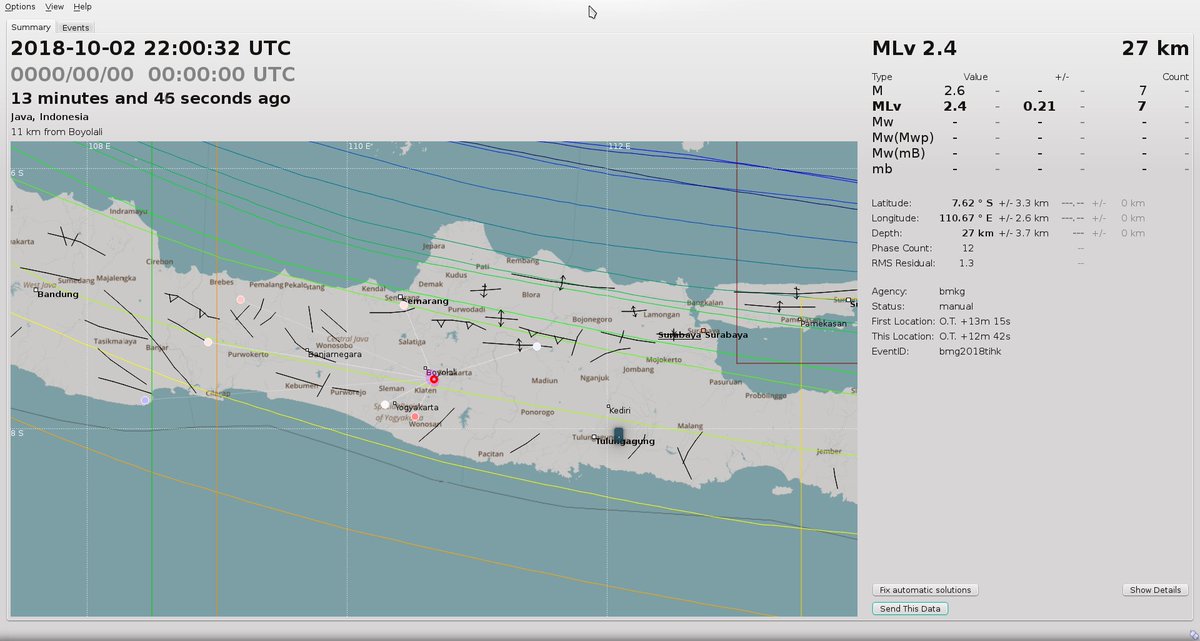This screenshot has width=1200, height=641.
Task: Click the fault arrow symbol near Pamekasan
Action: pos(779,306)
